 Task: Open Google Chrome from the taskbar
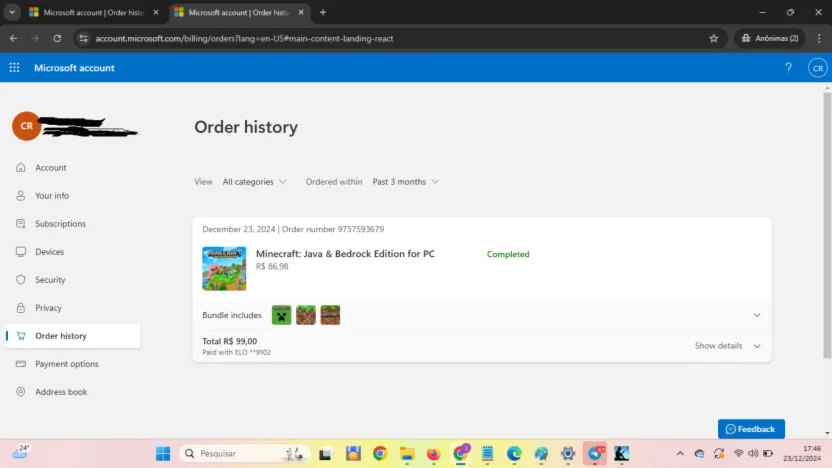(380, 454)
